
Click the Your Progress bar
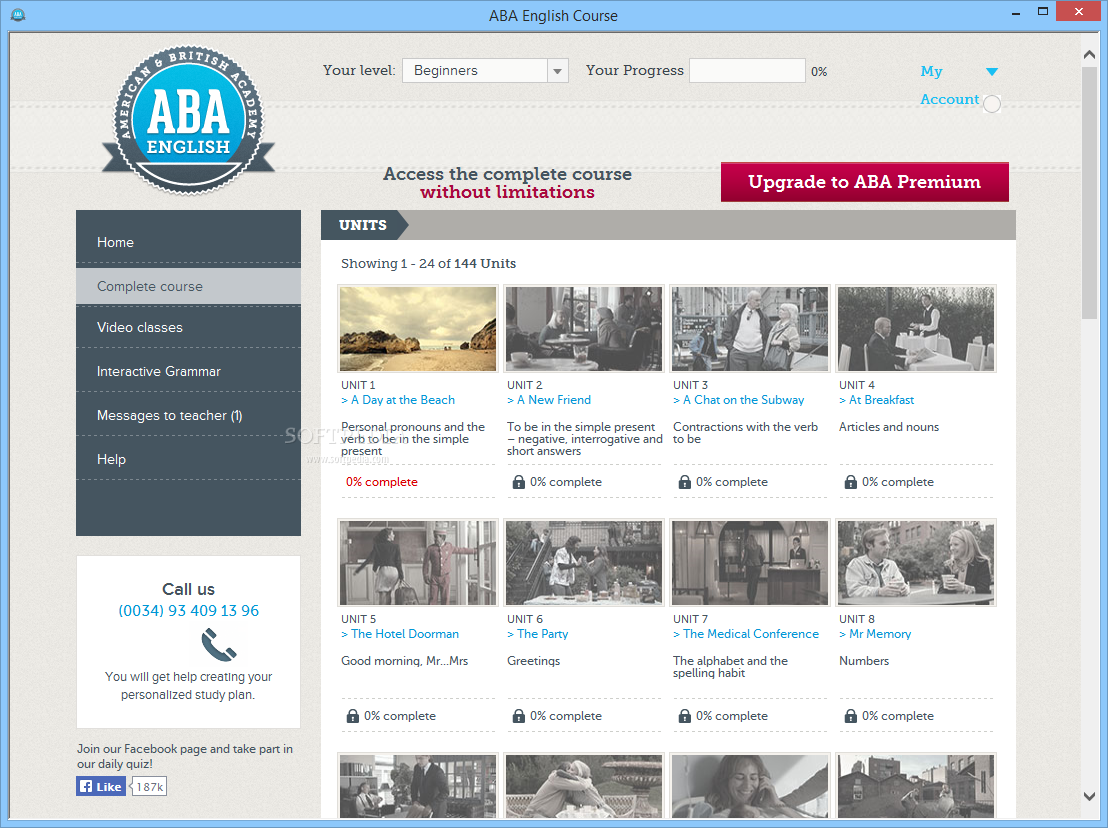pyautogui.click(x=747, y=71)
